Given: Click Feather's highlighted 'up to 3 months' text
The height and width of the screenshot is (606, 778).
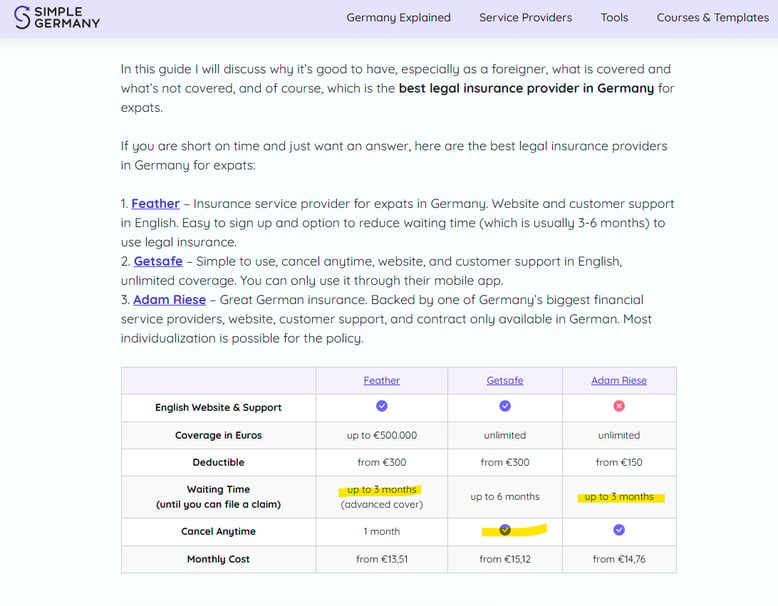Looking at the screenshot, I should point(382,489).
